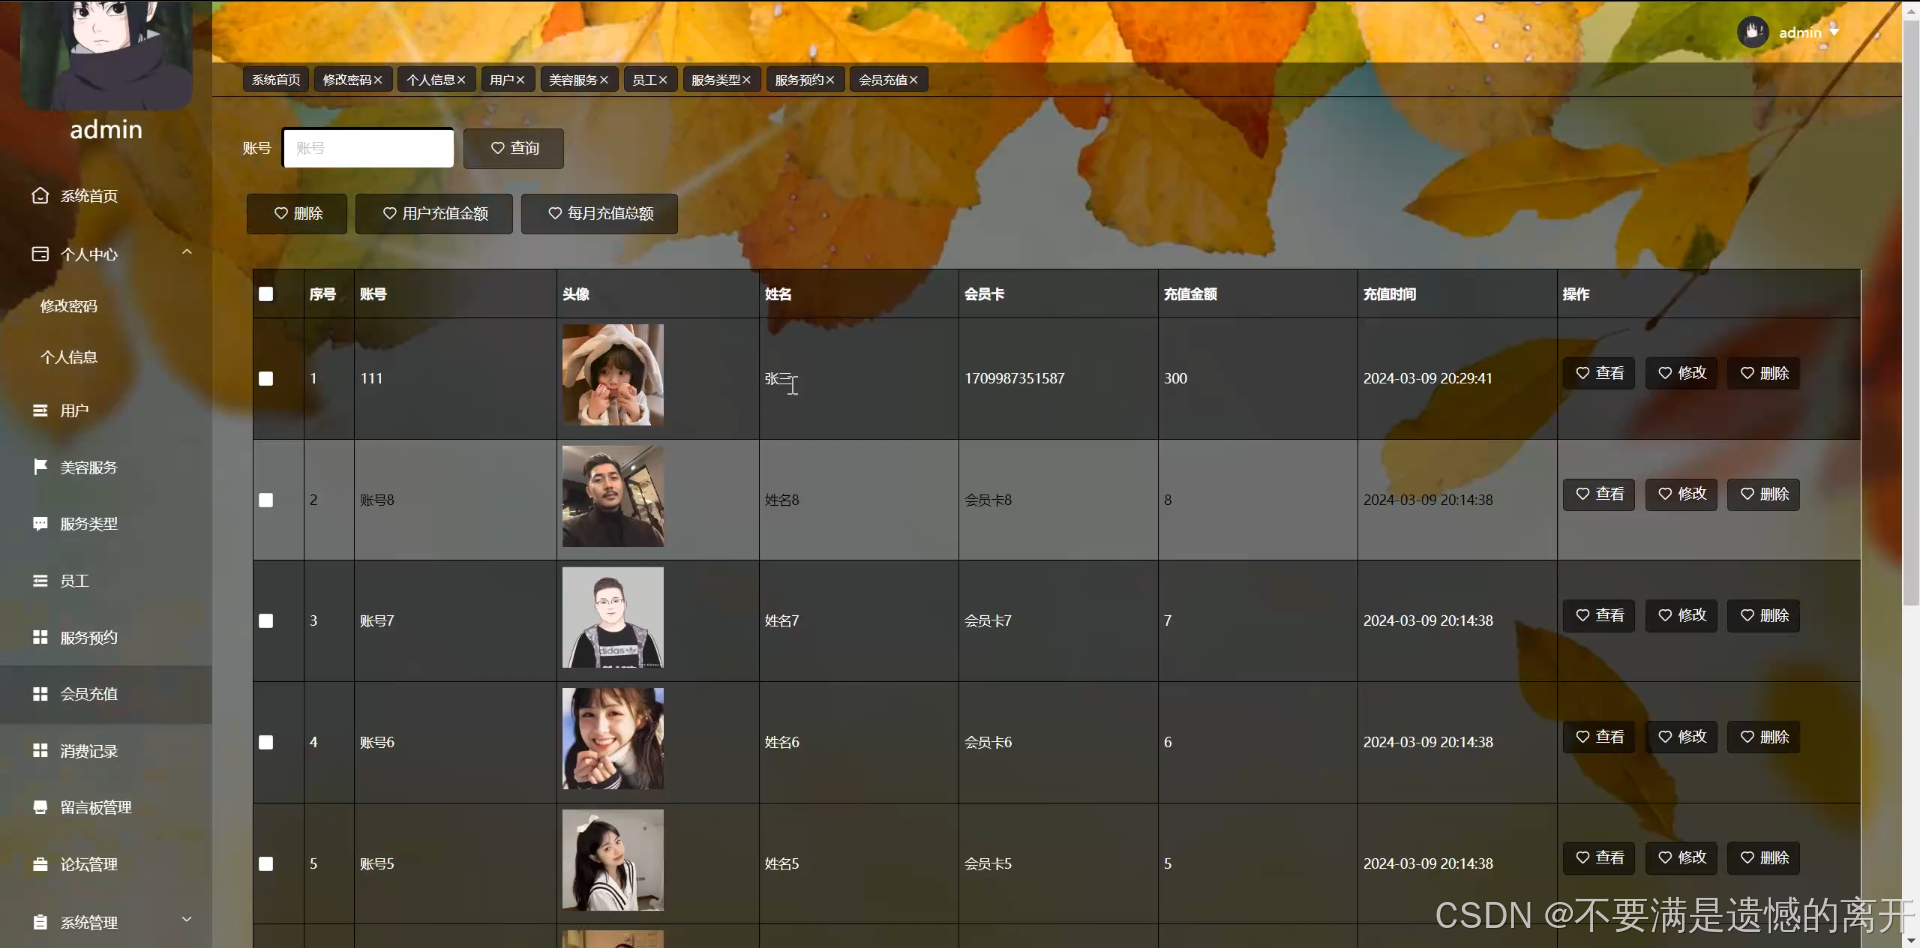Close the 美容服务 tab with its X
Viewport: 1920px width, 948px height.
(x=604, y=80)
